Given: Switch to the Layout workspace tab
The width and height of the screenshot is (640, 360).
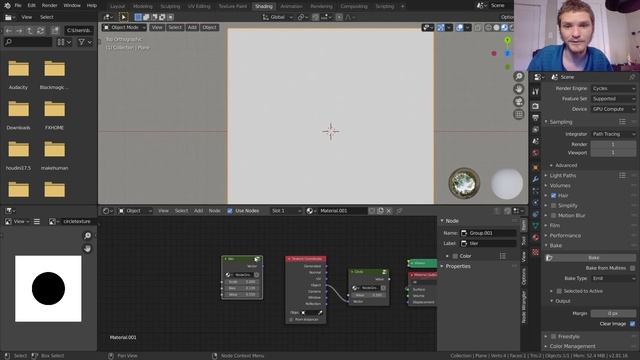Looking at the screenshot, I should (117, 7).
